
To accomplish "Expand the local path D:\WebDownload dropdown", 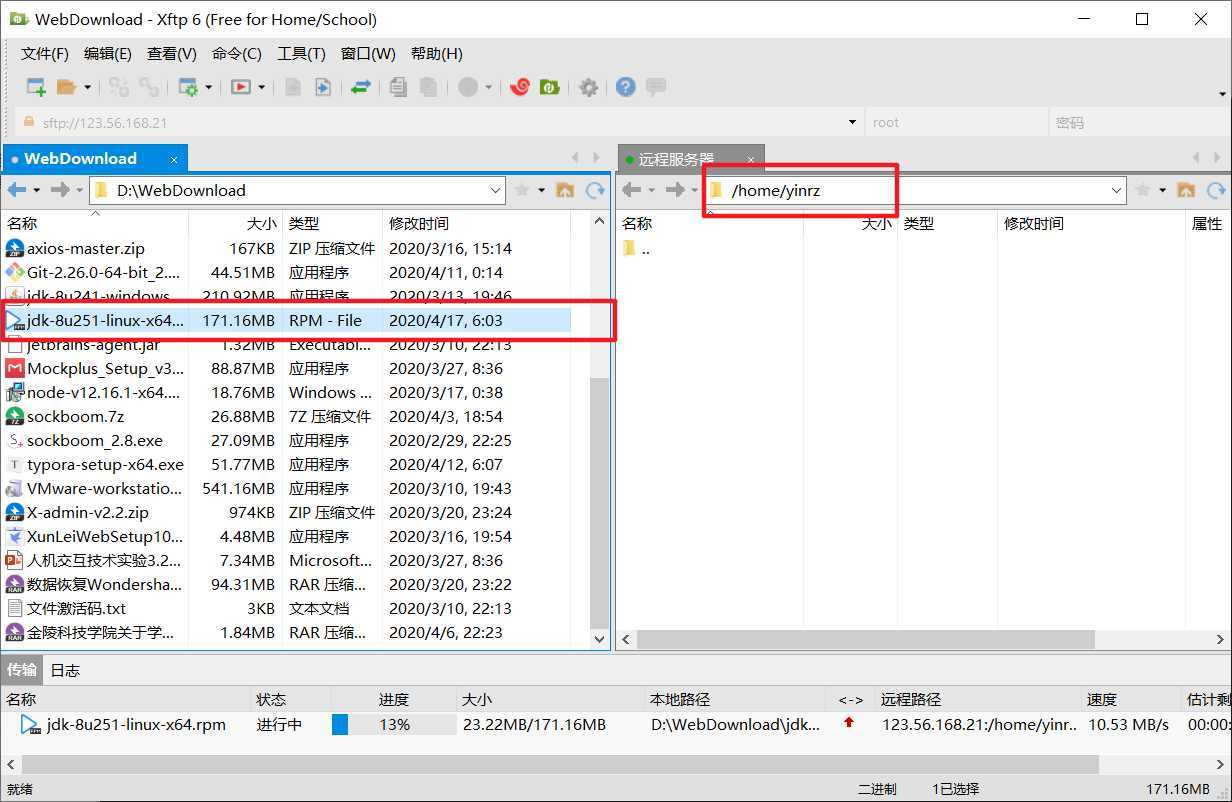I will pyautogui.click(x=496, y=190).
